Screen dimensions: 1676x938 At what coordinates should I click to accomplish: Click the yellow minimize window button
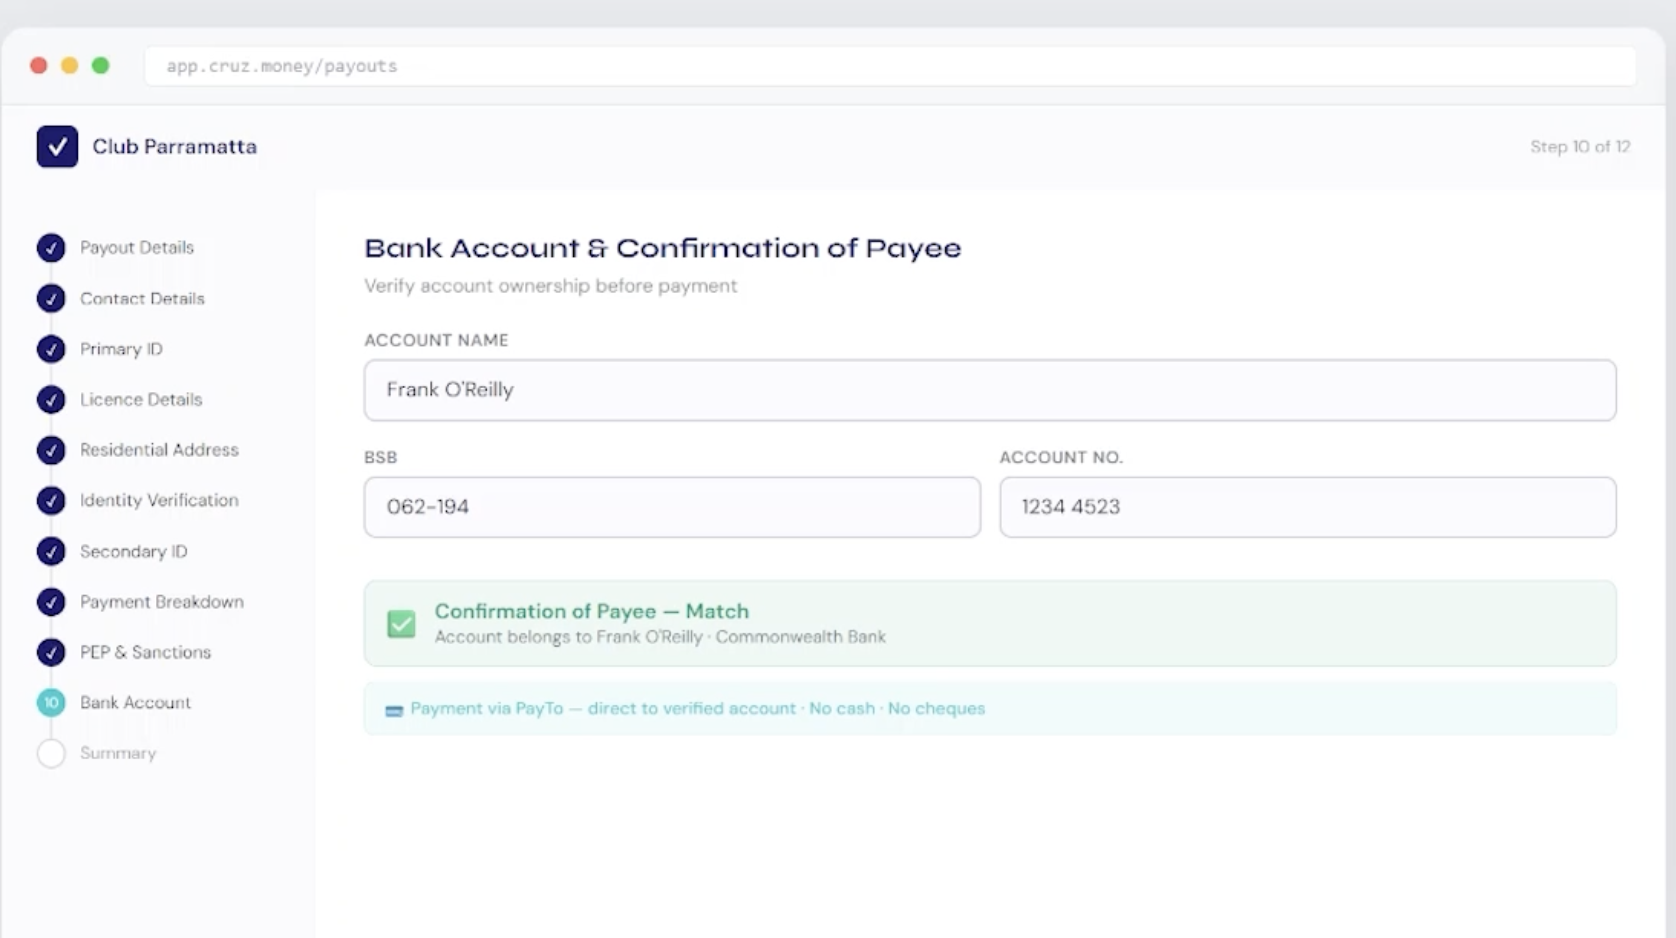pos(70,65)
